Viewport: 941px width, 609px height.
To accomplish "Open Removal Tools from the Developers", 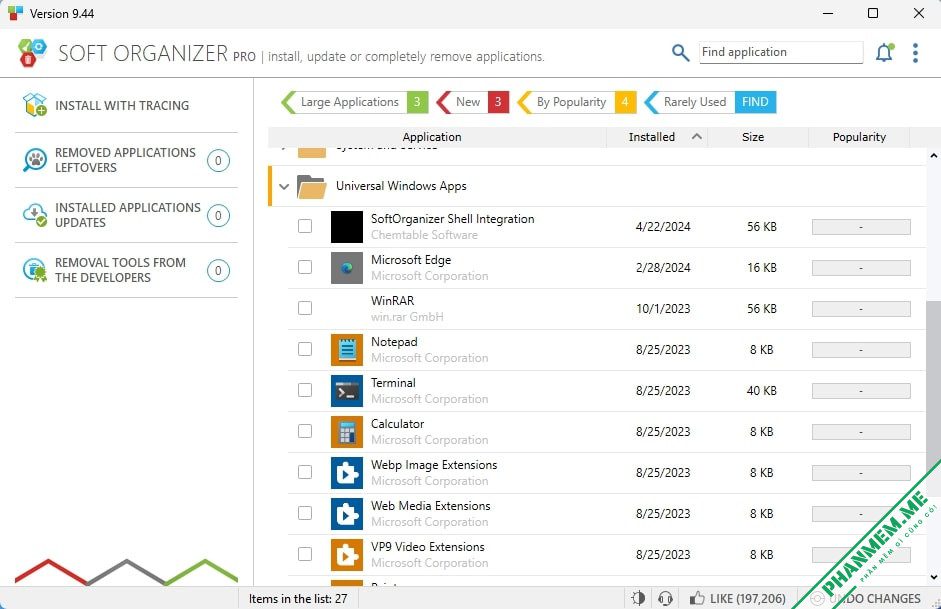I will click(x=126, y=270).
